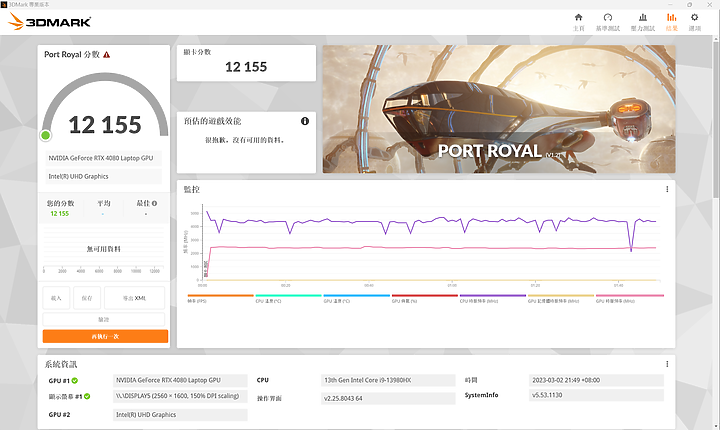Toggle the orange FPS legend swatch
This screenshot has height=430, width=720.
pos(220,295)
